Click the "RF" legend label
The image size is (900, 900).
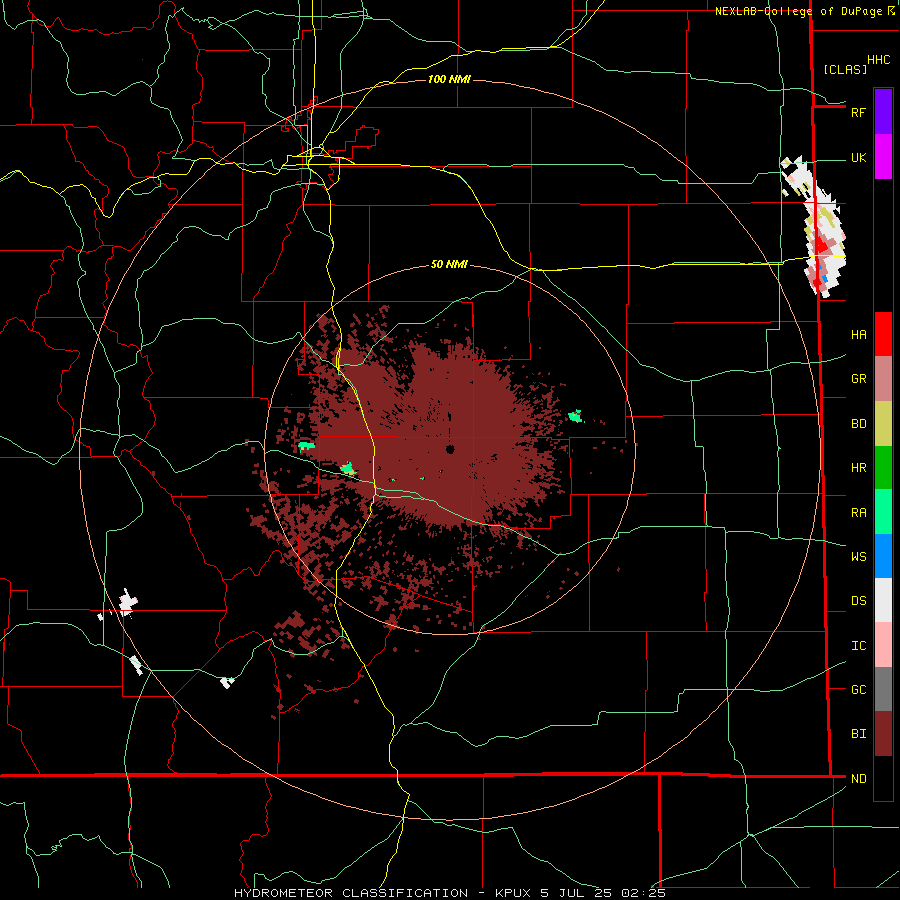pyautogui.click(x=858, y=112)
